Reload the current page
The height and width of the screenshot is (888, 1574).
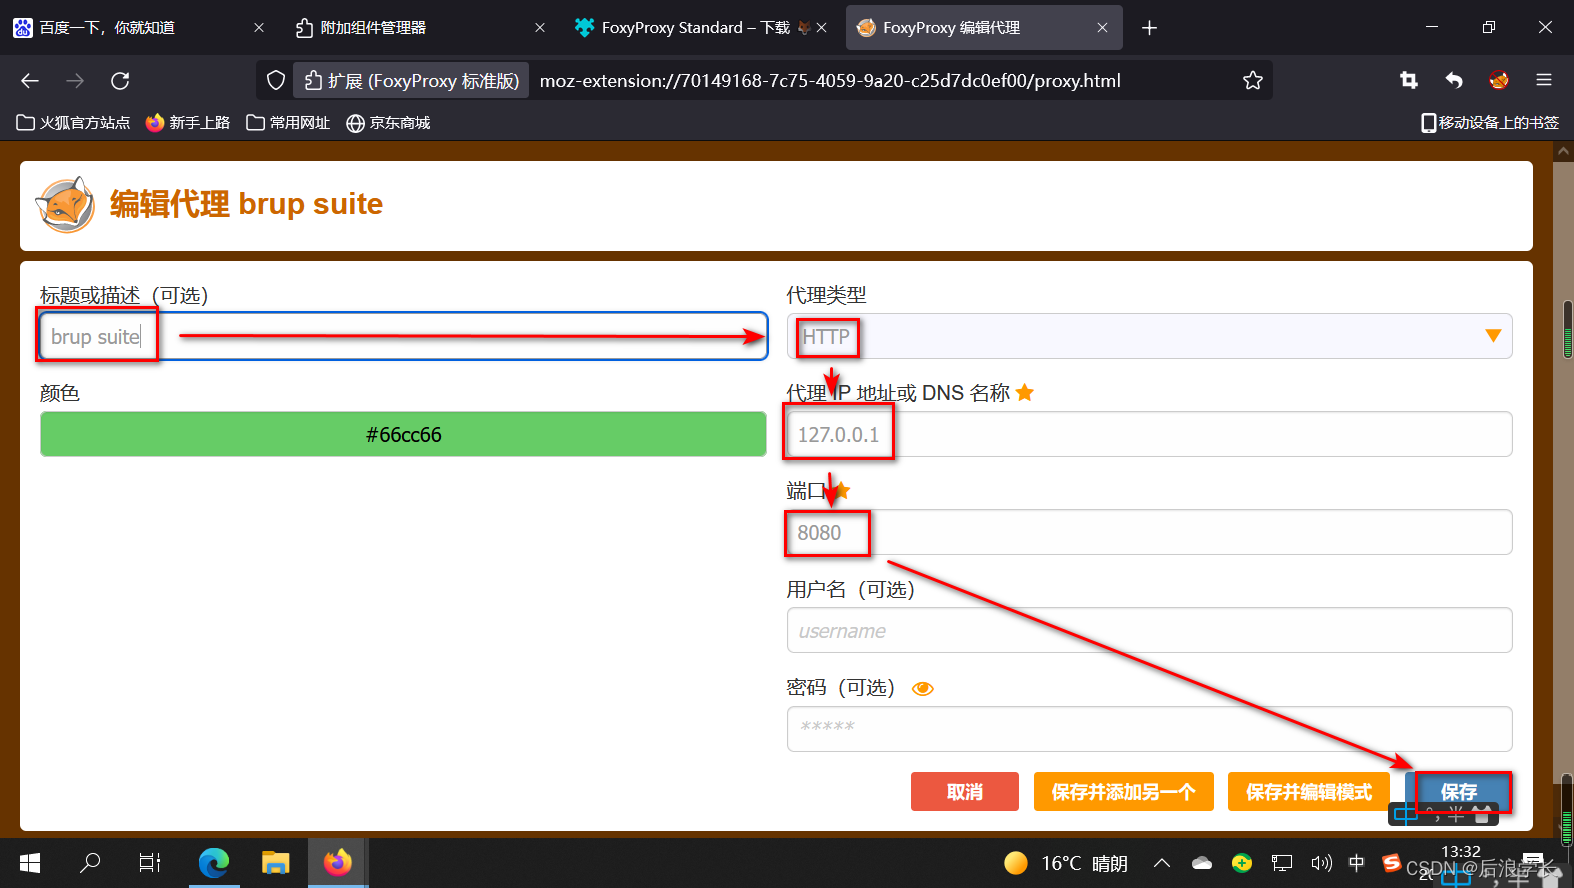click(x=120, y=81)
